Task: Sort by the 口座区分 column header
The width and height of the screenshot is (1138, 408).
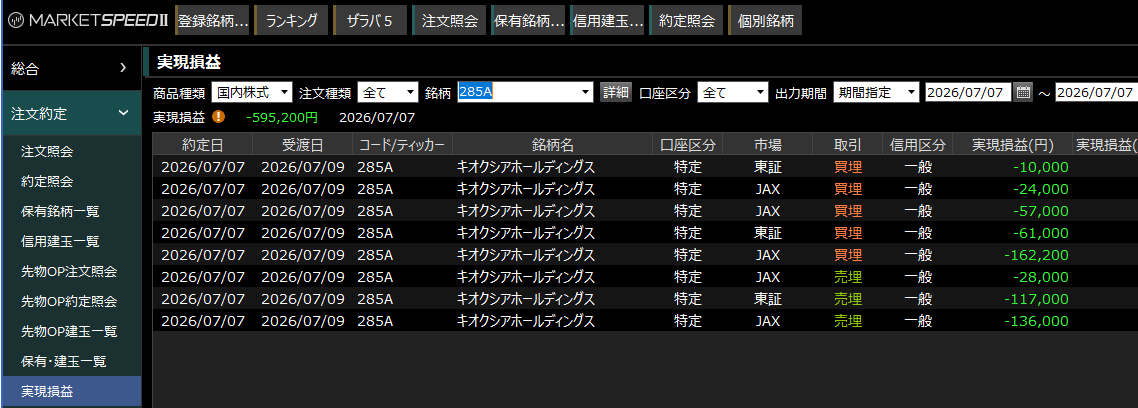Action: pos(688,144)
